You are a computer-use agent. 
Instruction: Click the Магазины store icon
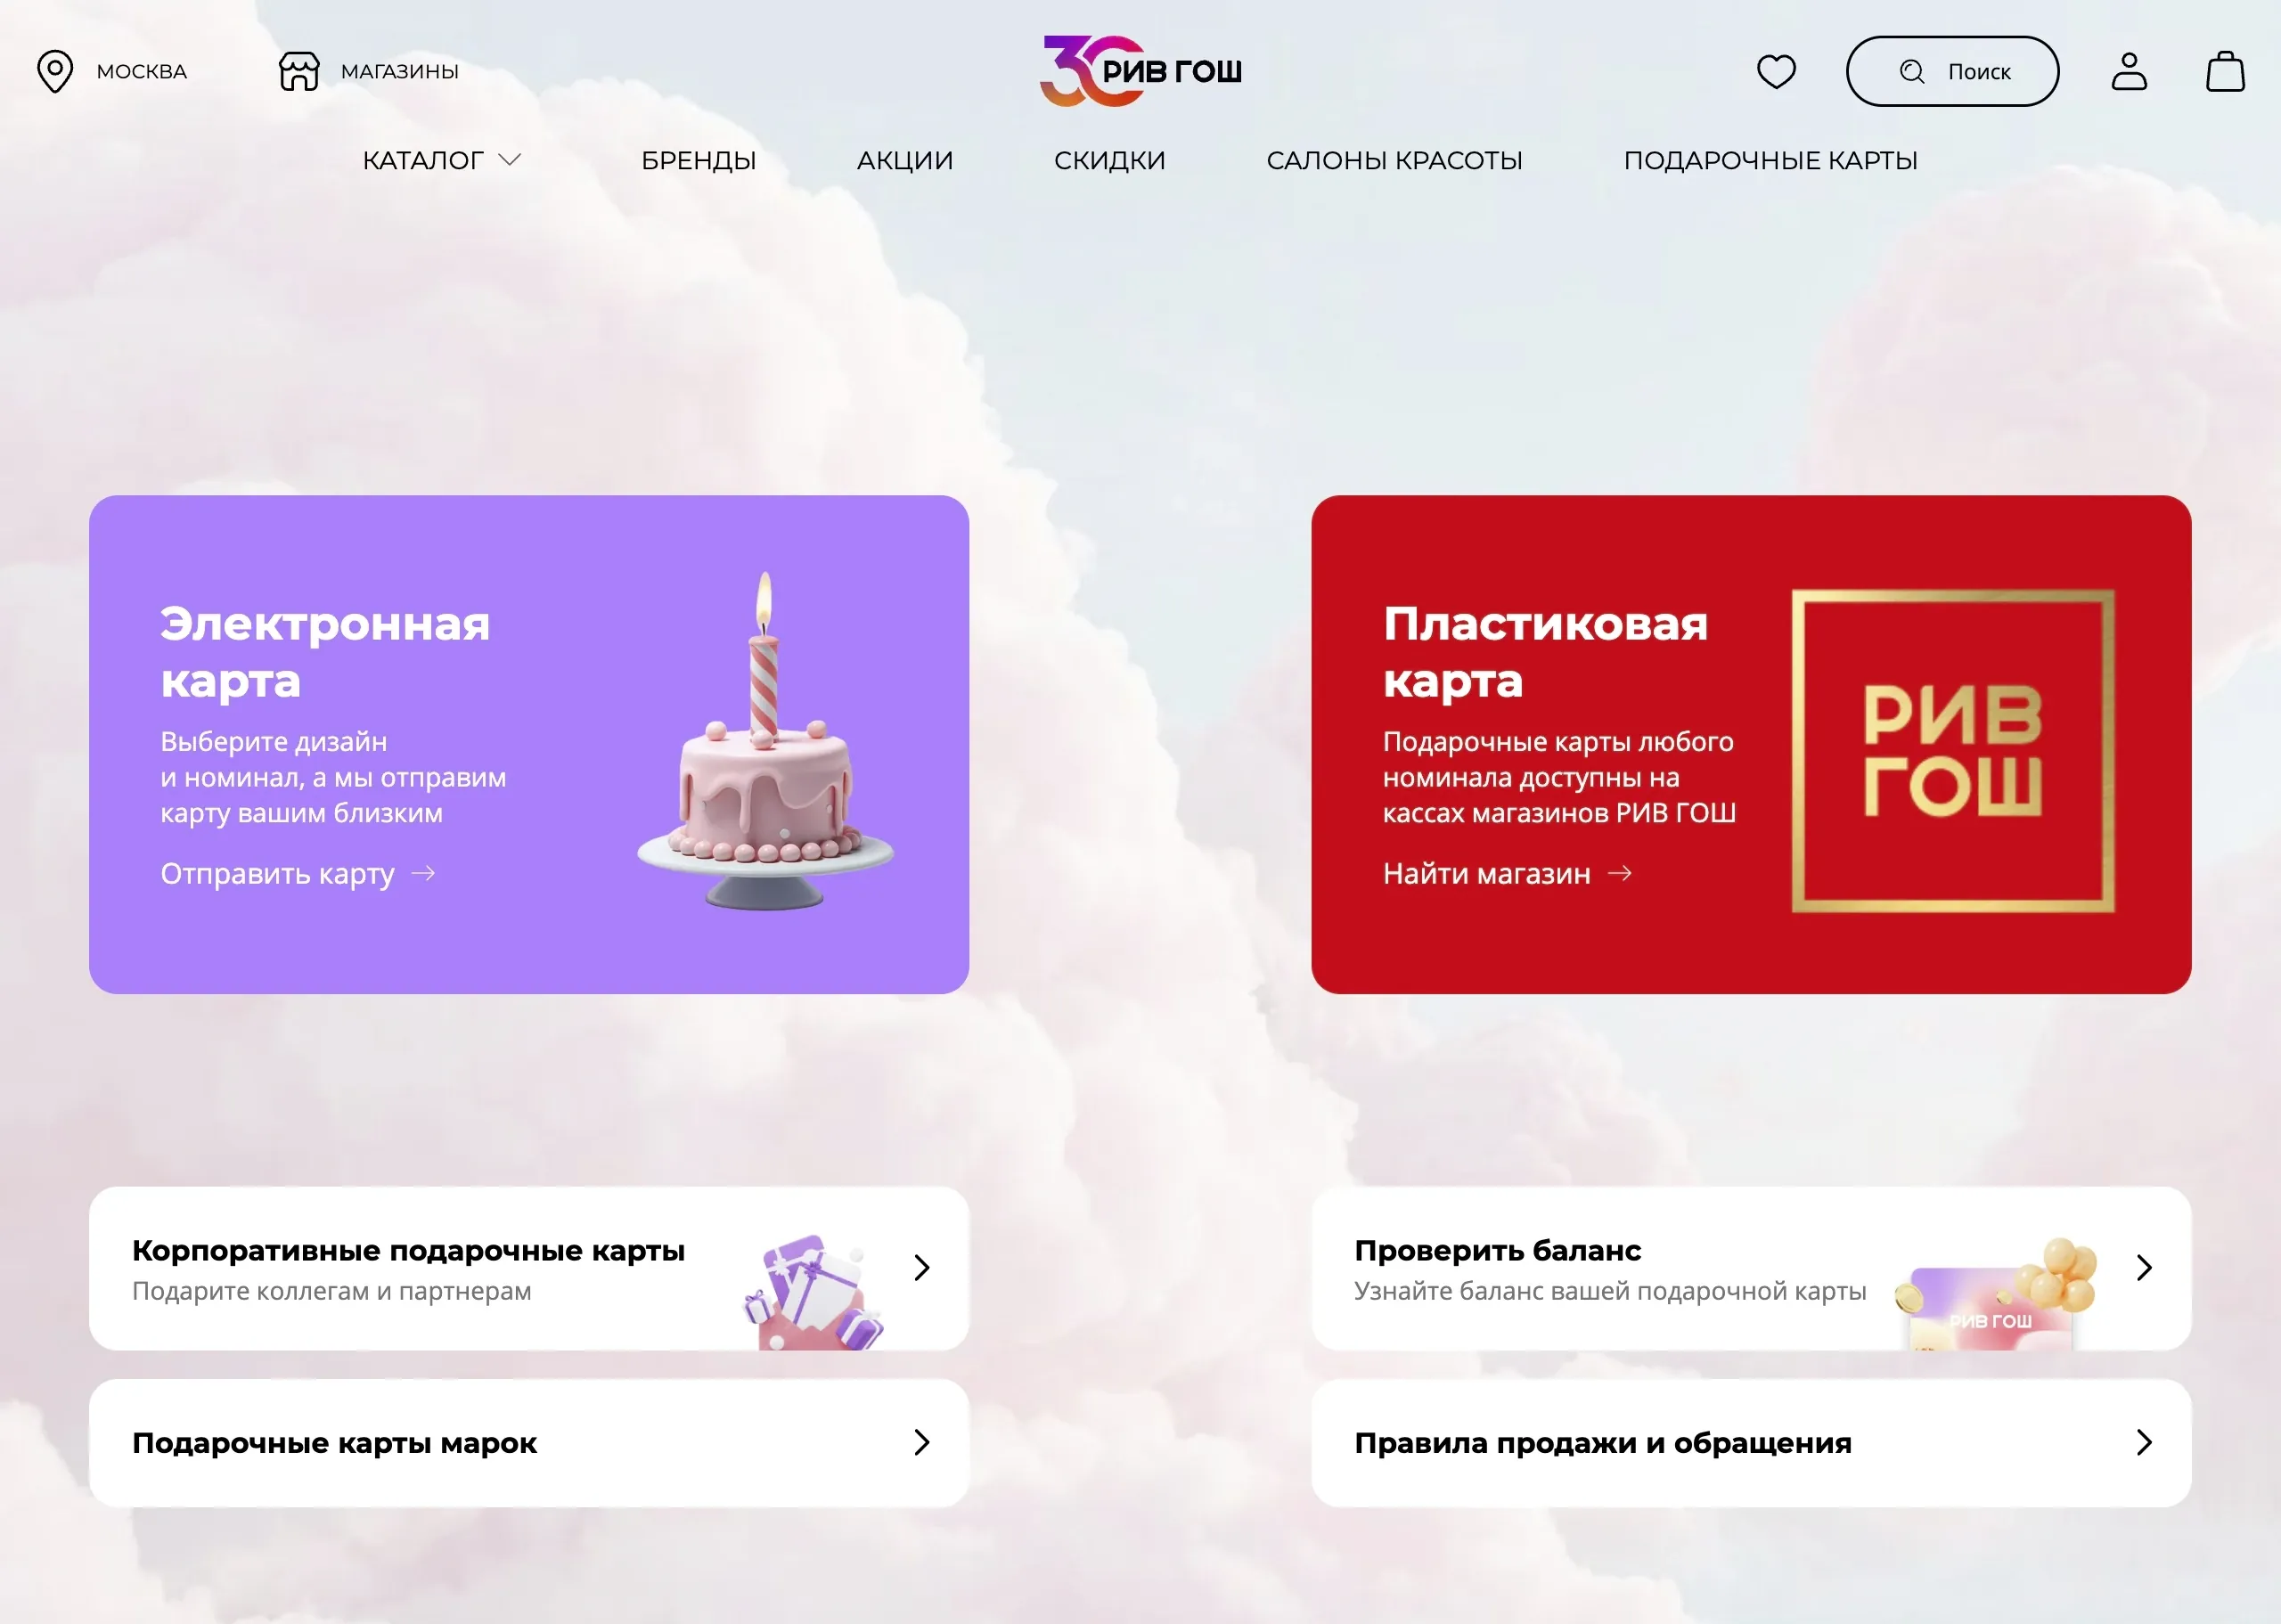point(299,71)
